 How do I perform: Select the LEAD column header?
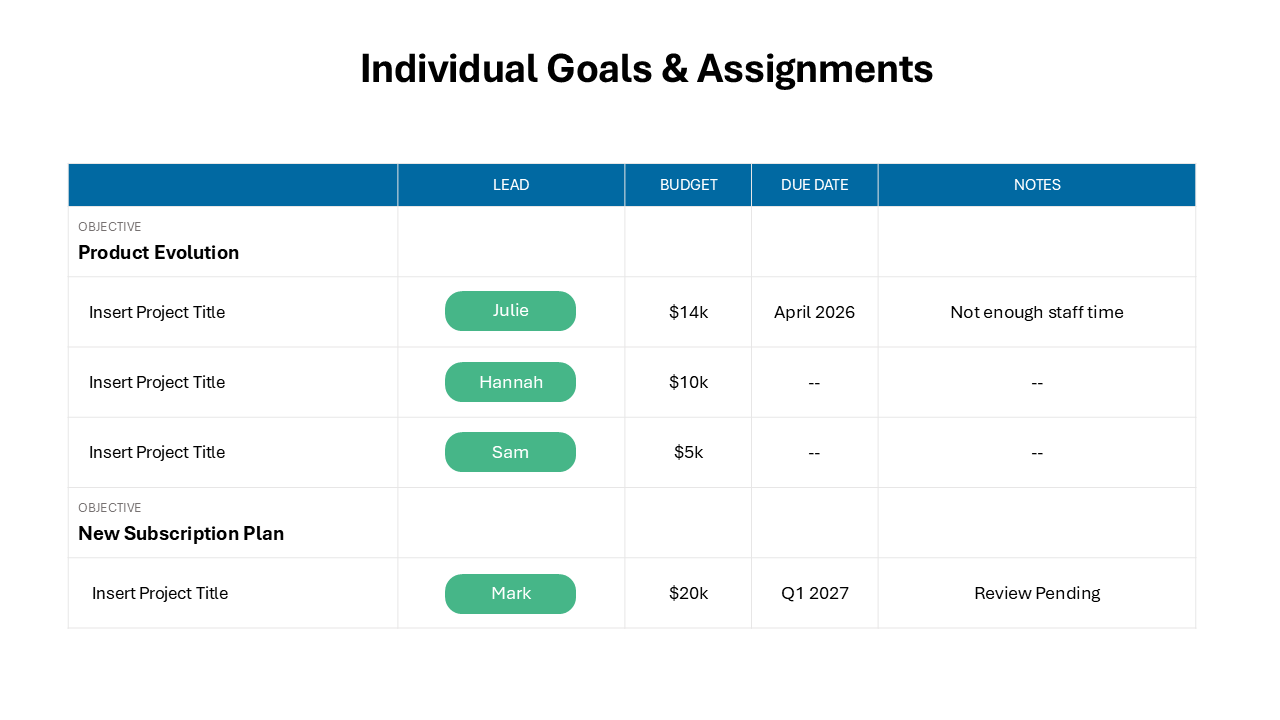511,185
